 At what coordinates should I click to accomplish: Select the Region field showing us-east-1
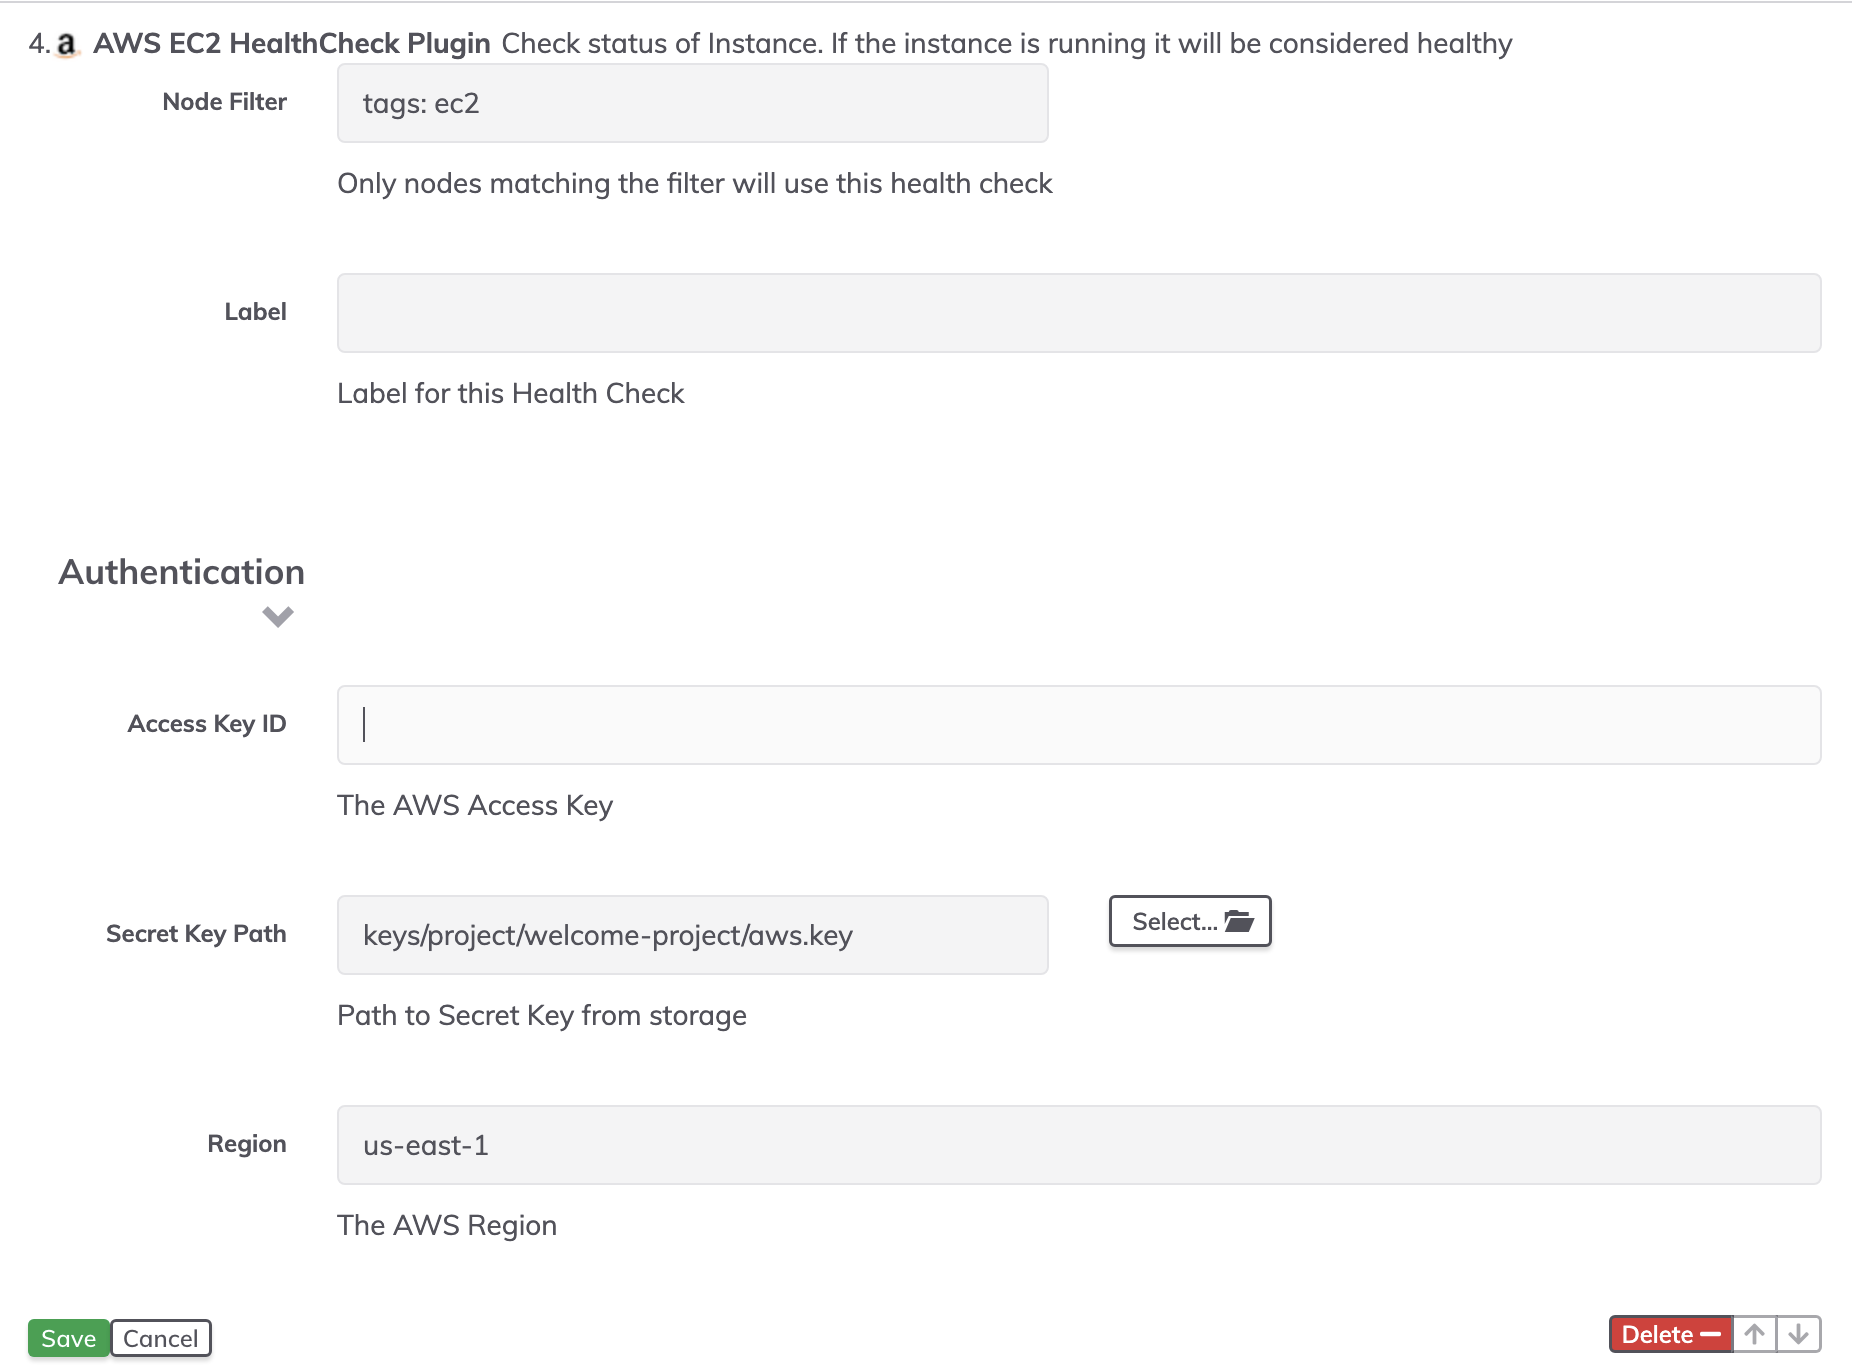(1079, 1145)
